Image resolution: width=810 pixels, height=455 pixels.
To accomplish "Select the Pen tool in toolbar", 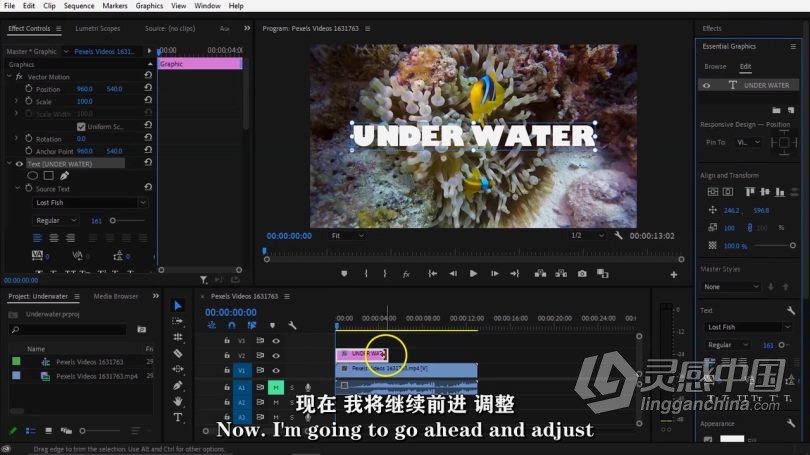I will click(x=178, y=385).
